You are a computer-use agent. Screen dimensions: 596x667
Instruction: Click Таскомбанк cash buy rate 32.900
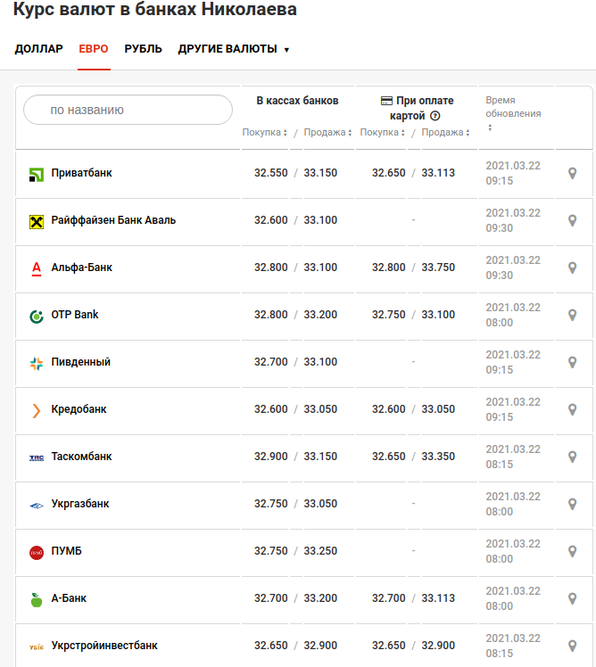pyautogui.click(x=271, y=456)
